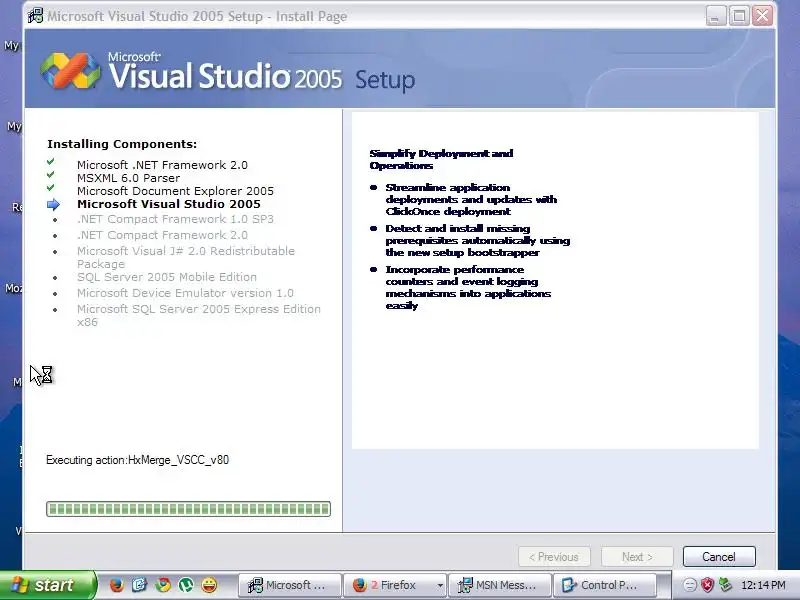Click the Visual Studio 2005 logo icon

(70, 70)
